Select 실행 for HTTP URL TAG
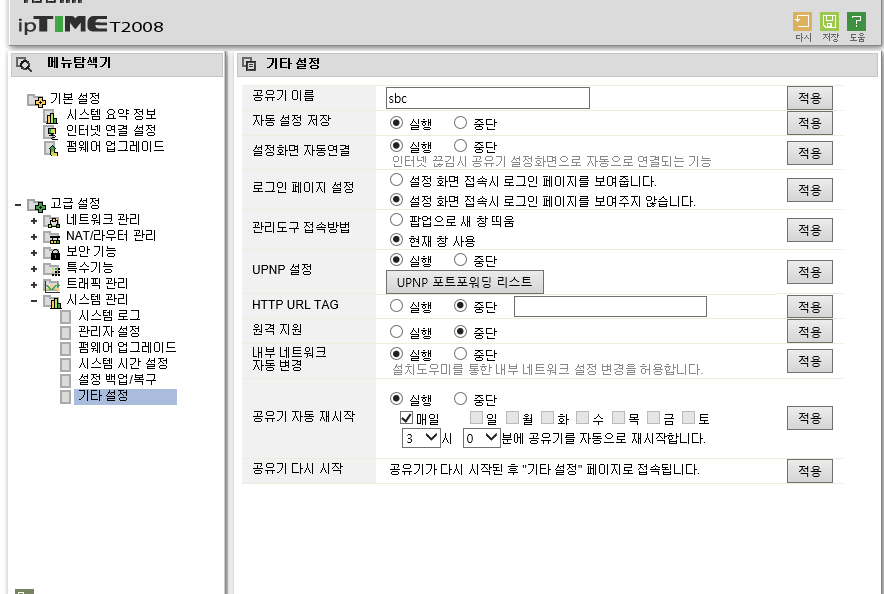 tap(396, 305)
